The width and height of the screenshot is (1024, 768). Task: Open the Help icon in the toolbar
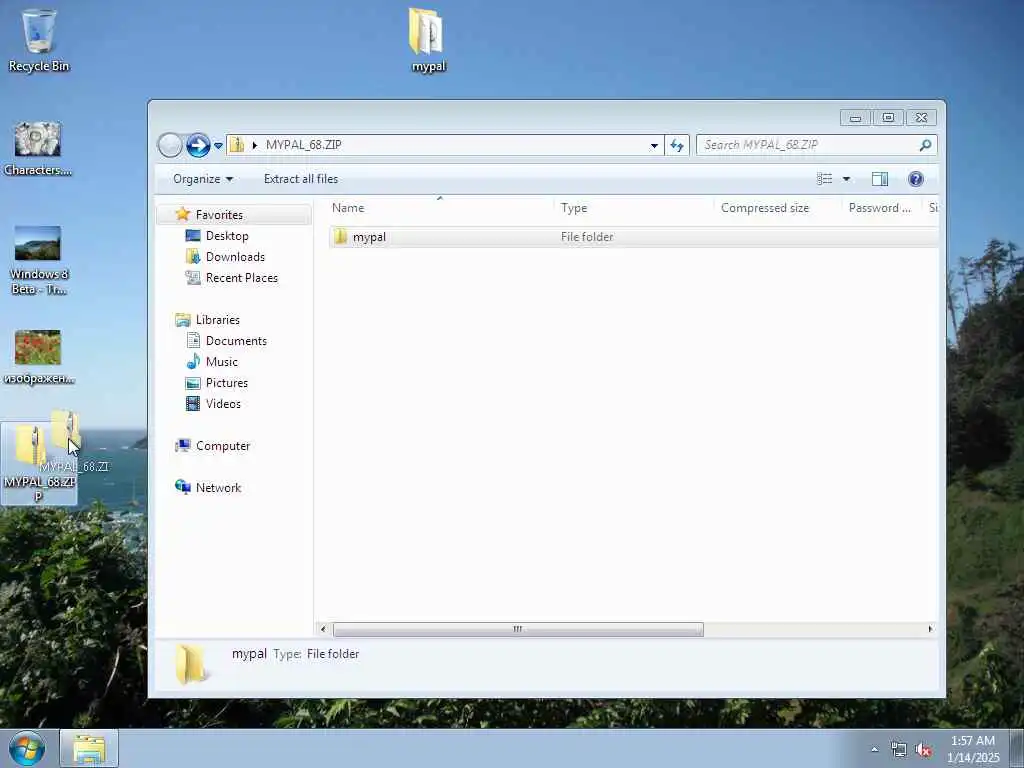click(916, 179)
